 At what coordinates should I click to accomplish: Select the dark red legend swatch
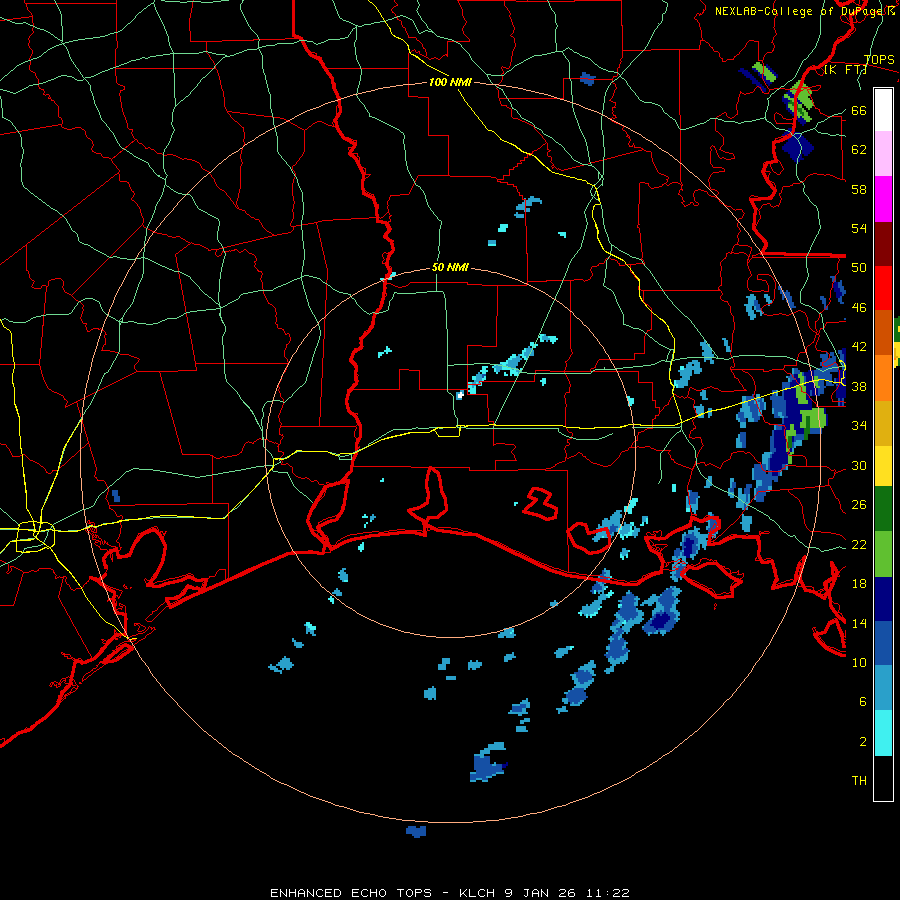883,243
